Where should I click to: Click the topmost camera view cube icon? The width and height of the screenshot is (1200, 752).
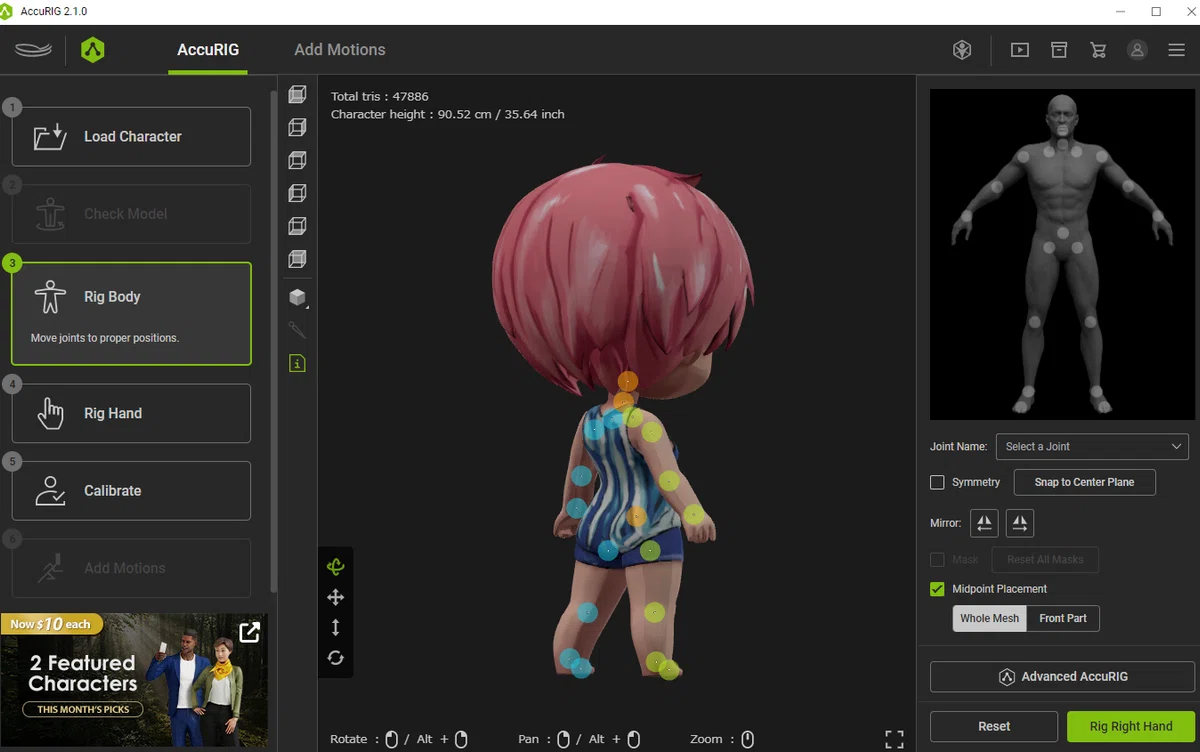297,94
